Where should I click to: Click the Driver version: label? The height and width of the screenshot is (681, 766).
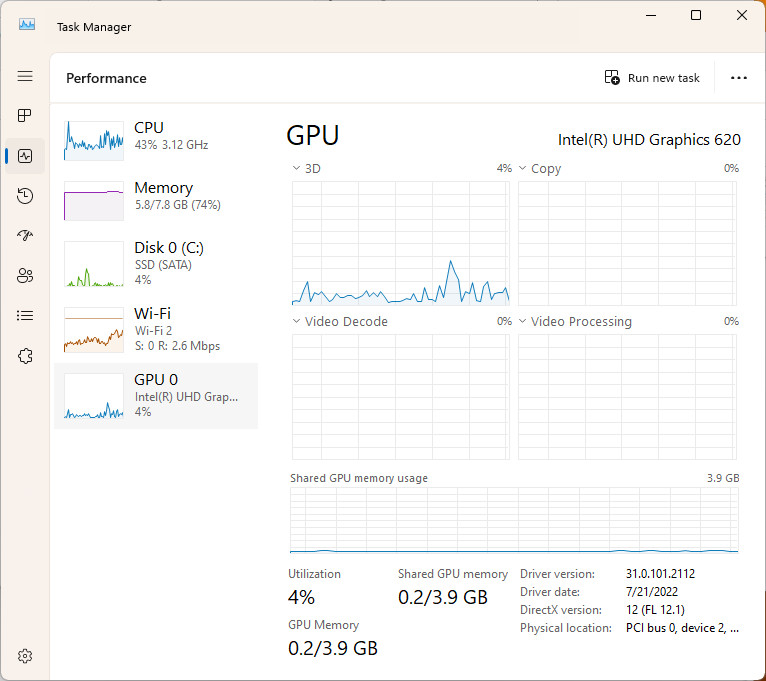pos(557,574)
